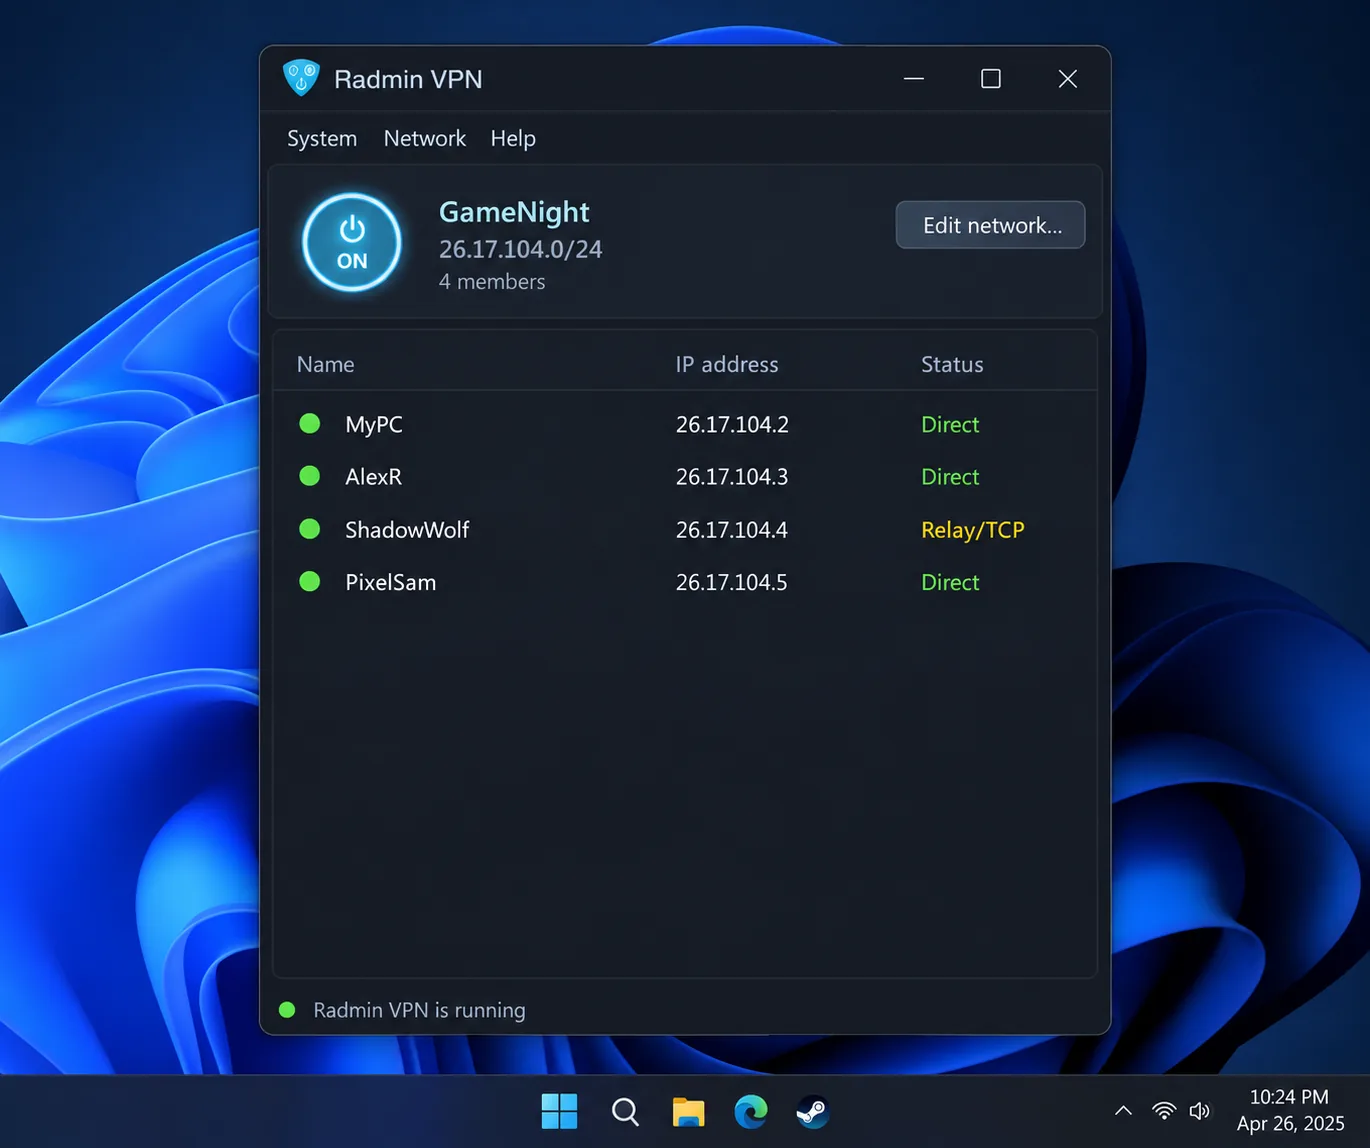Image resolution: width=1370 pixels, height=1148 pixels.
Task: Click the IP address column header
Action: [x=727, y=364]
